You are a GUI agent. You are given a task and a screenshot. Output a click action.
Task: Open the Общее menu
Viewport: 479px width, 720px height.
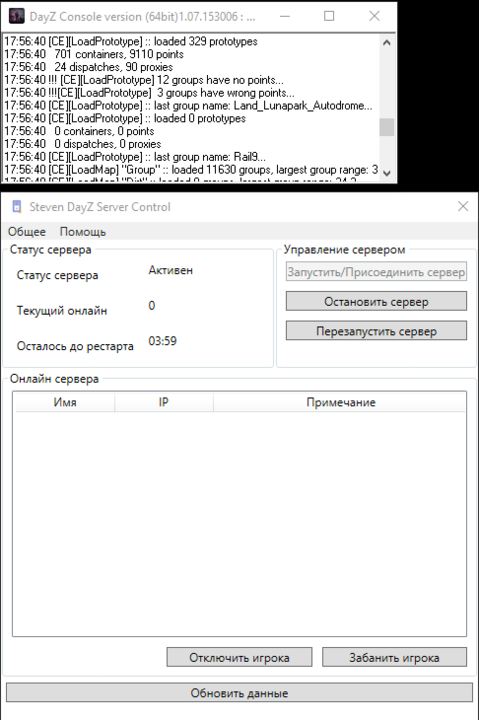(27, 231)
